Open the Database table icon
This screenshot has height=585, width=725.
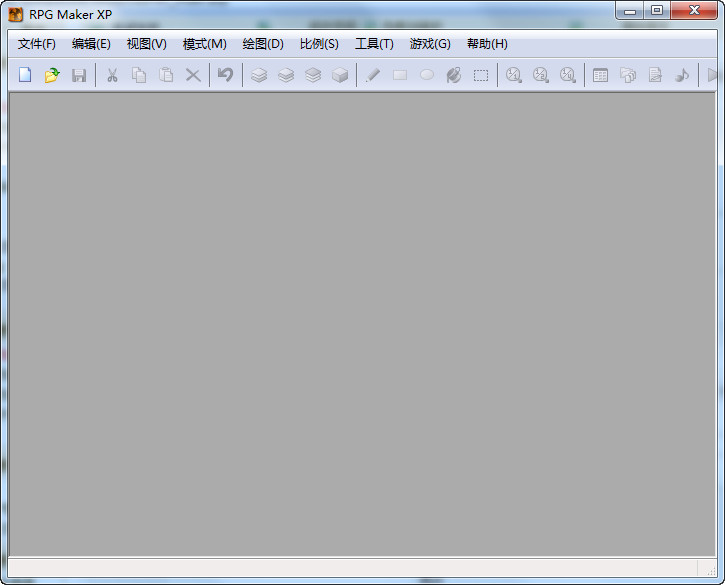click(x=601, y=75)
